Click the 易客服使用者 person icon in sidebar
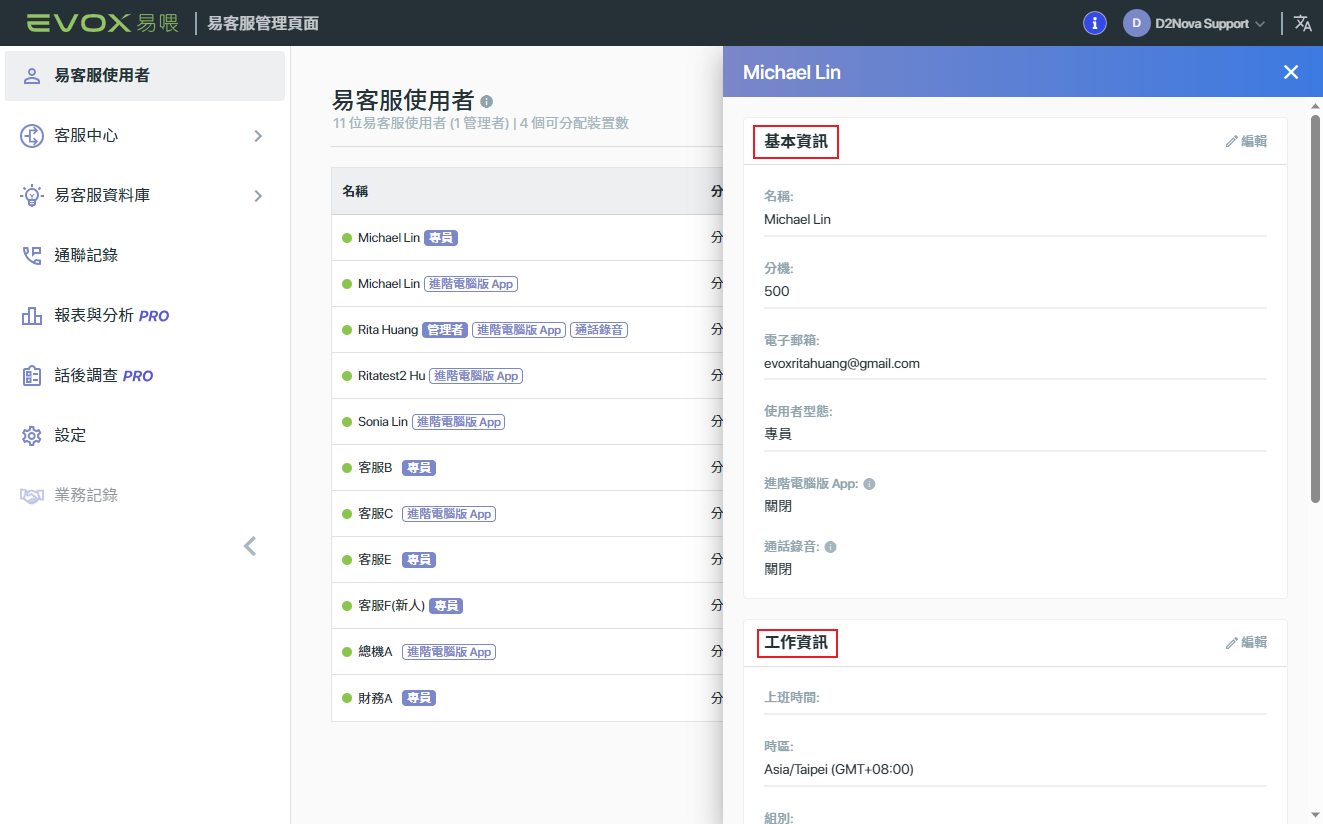1323x824 pixels. tap(32, 75)
